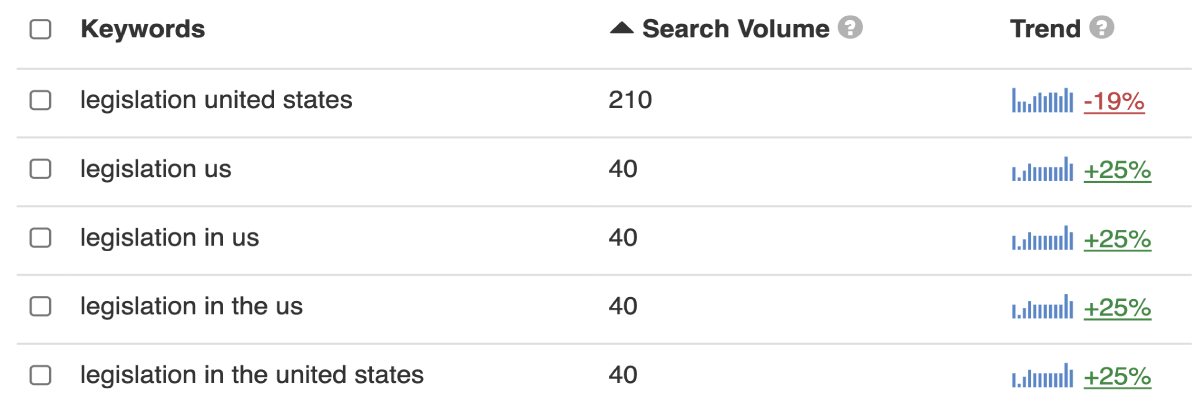1192x409 pixels.
Task: Open trend sparkline for legislation in us
Action: 1042,238
